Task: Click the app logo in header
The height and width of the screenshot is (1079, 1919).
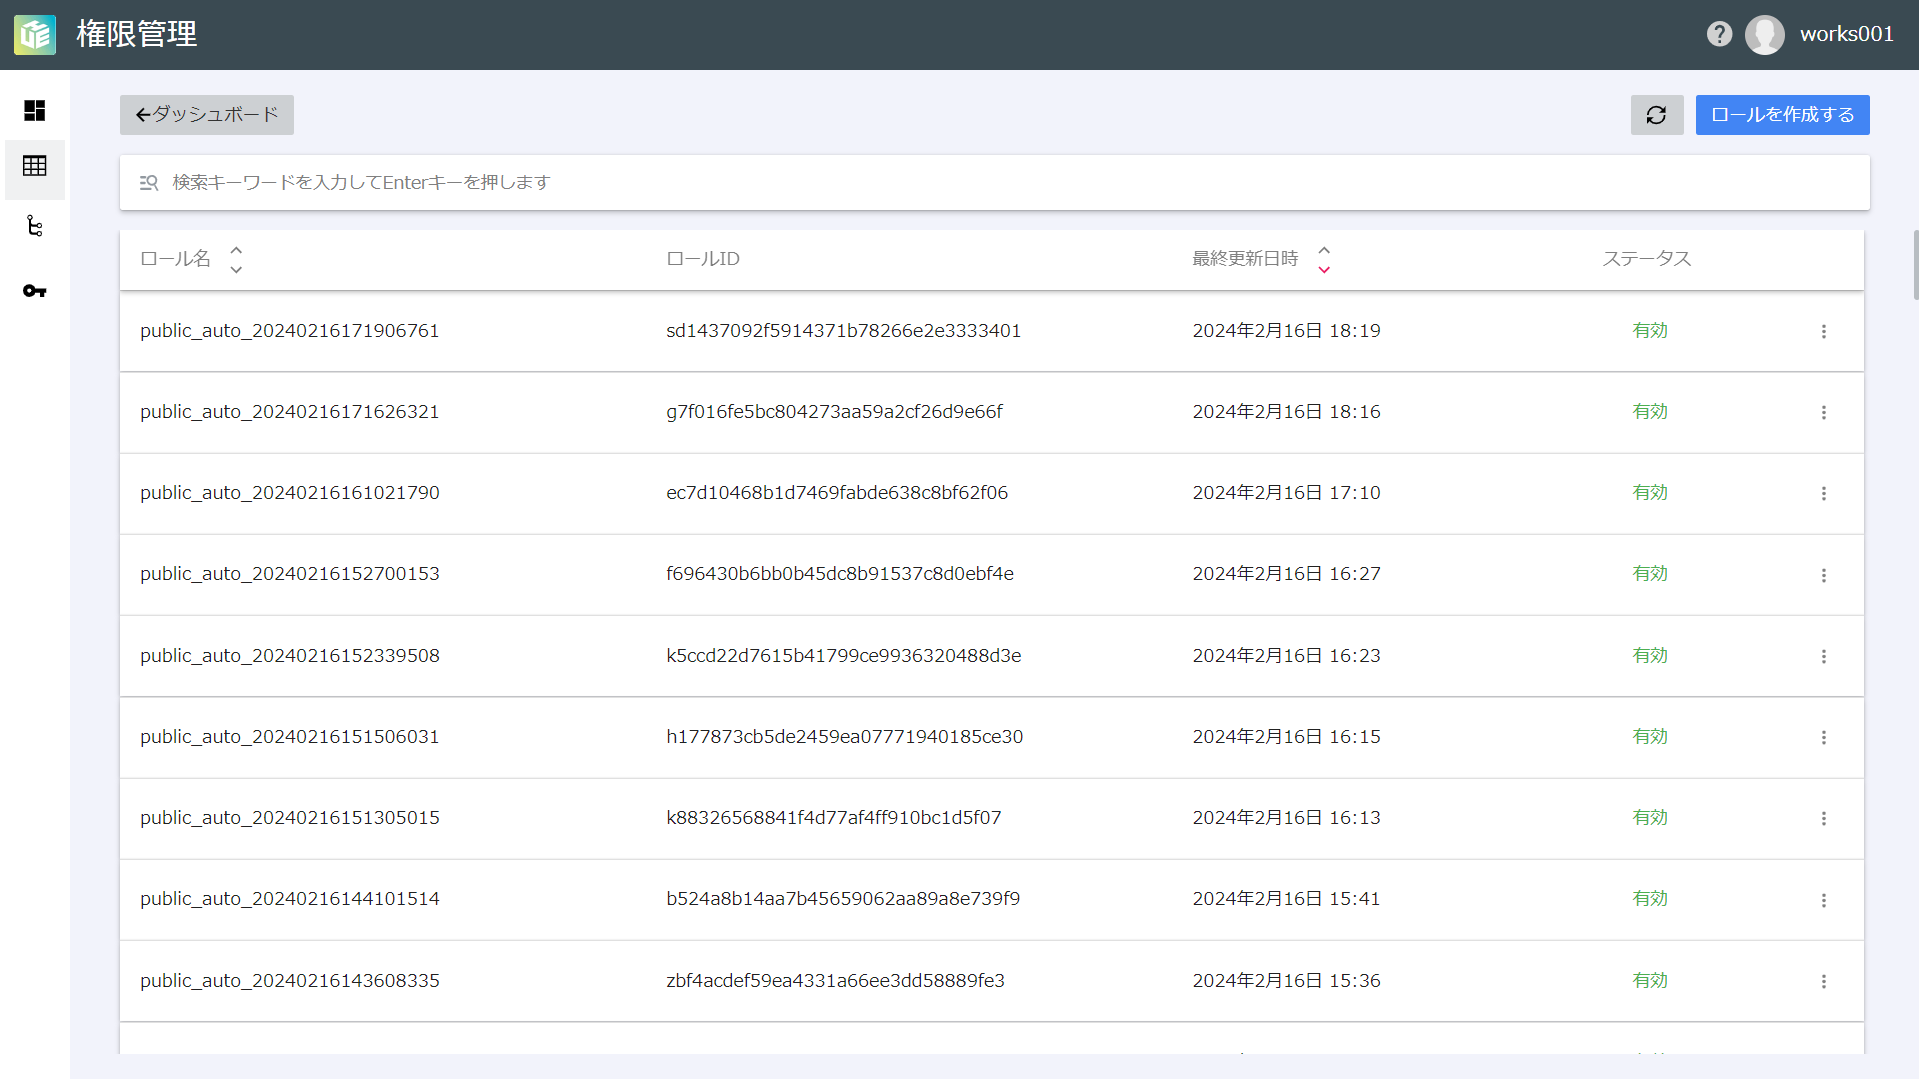Action: [35, 35]
